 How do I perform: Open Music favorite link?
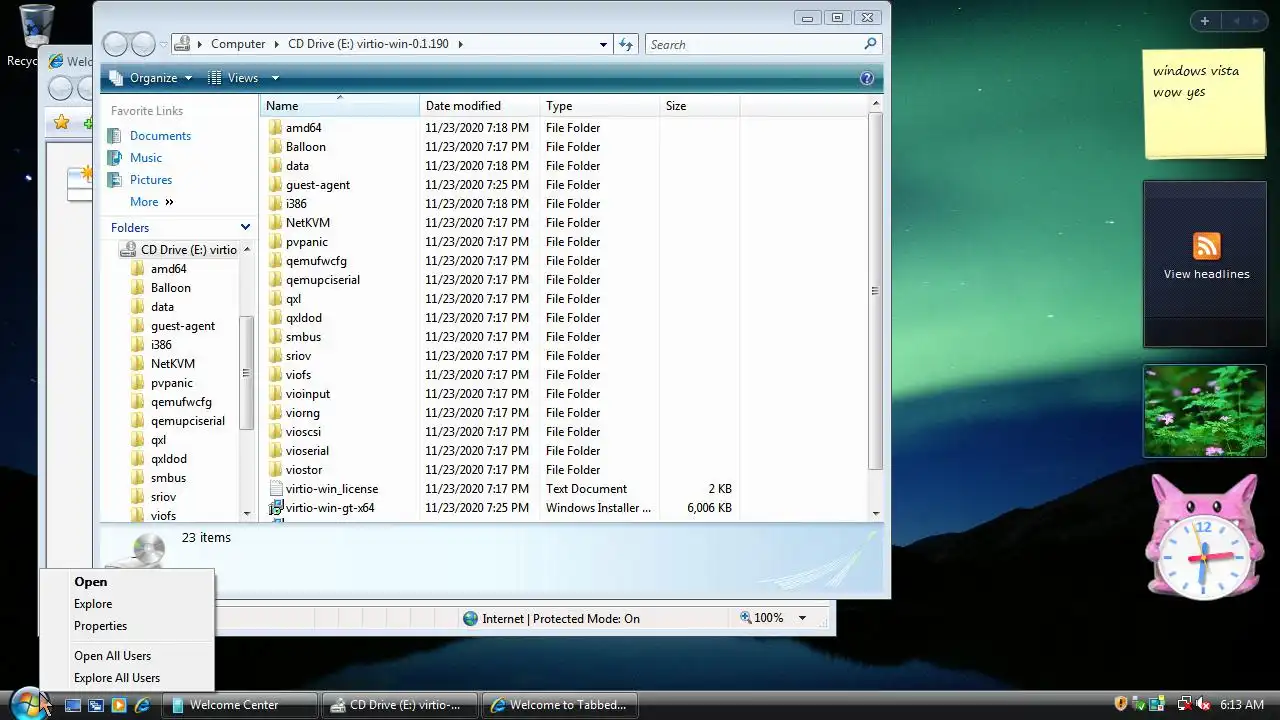tap(146, 158)
